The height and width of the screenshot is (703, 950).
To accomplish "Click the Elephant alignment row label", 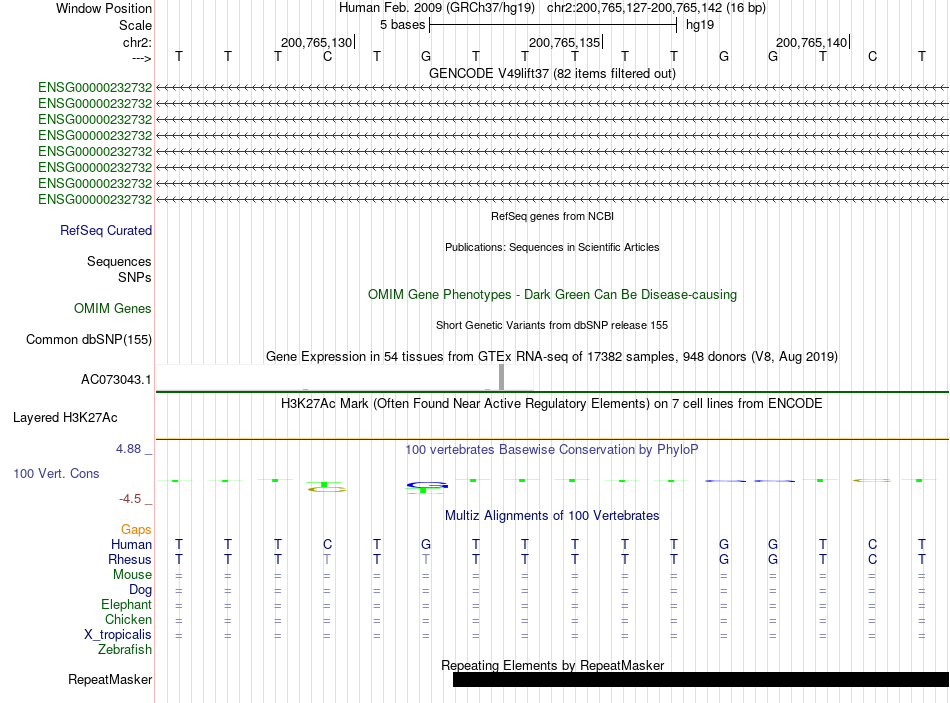I will coord(126,604).
